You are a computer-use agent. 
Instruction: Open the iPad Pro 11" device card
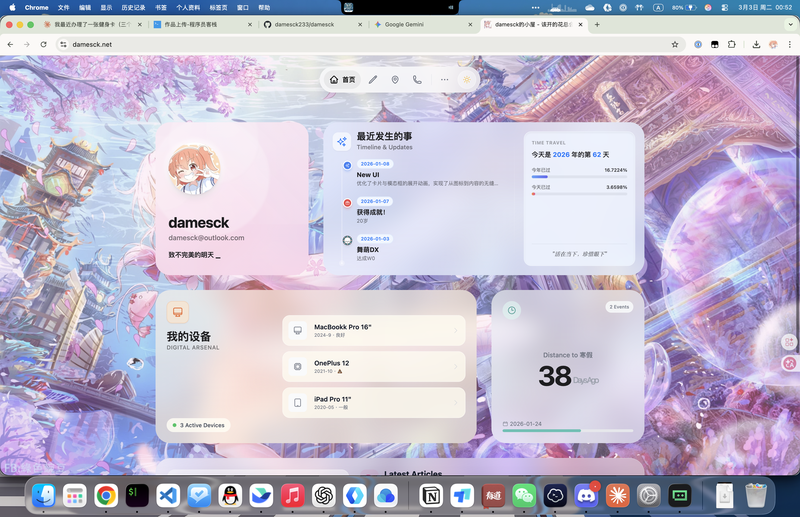[x=374, y=403]
